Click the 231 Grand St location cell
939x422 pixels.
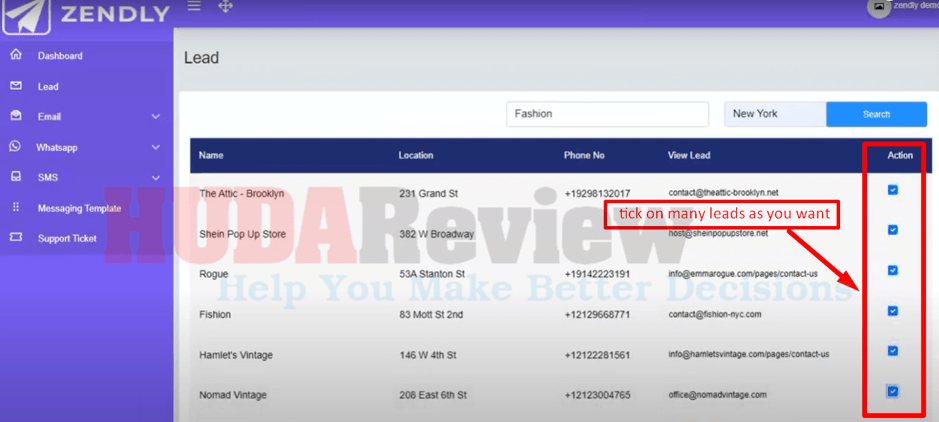[x=428, y=193]
